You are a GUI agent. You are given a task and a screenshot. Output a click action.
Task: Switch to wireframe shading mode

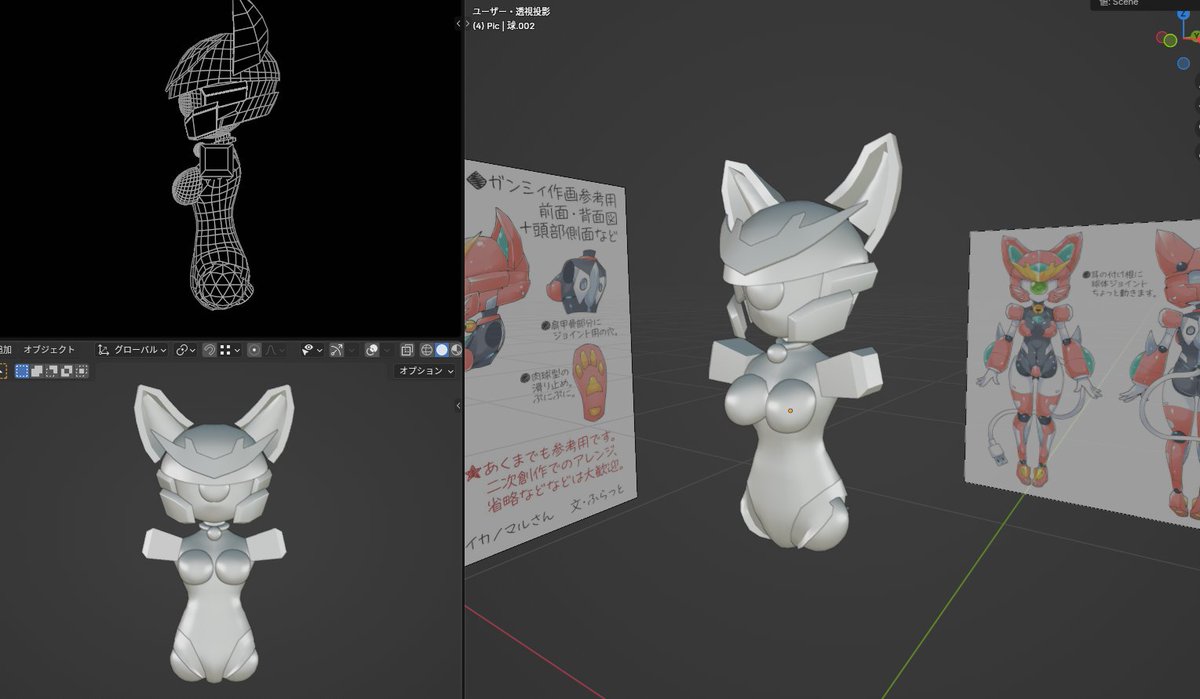[x=426, y=350]
